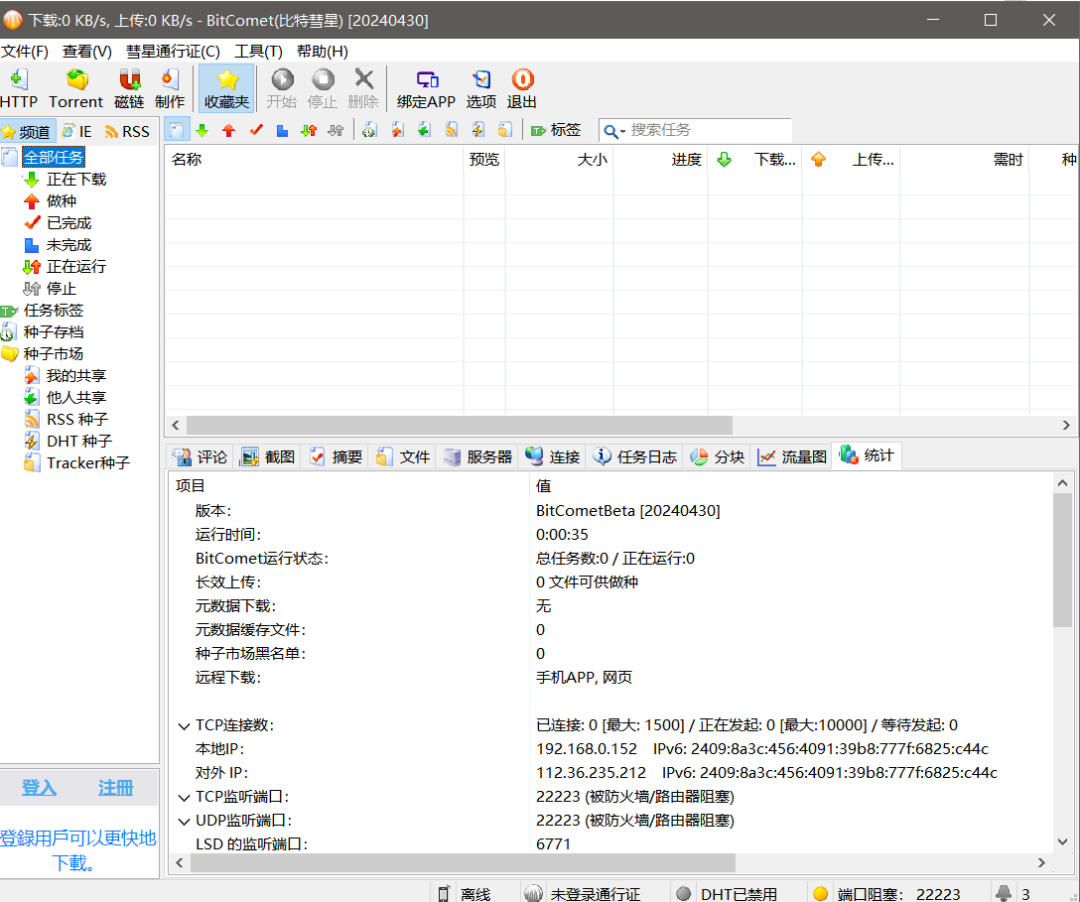Select 做种 in the tree
Image resolution: width=1080 pixels, height=902 pixels.
point(61,201)
